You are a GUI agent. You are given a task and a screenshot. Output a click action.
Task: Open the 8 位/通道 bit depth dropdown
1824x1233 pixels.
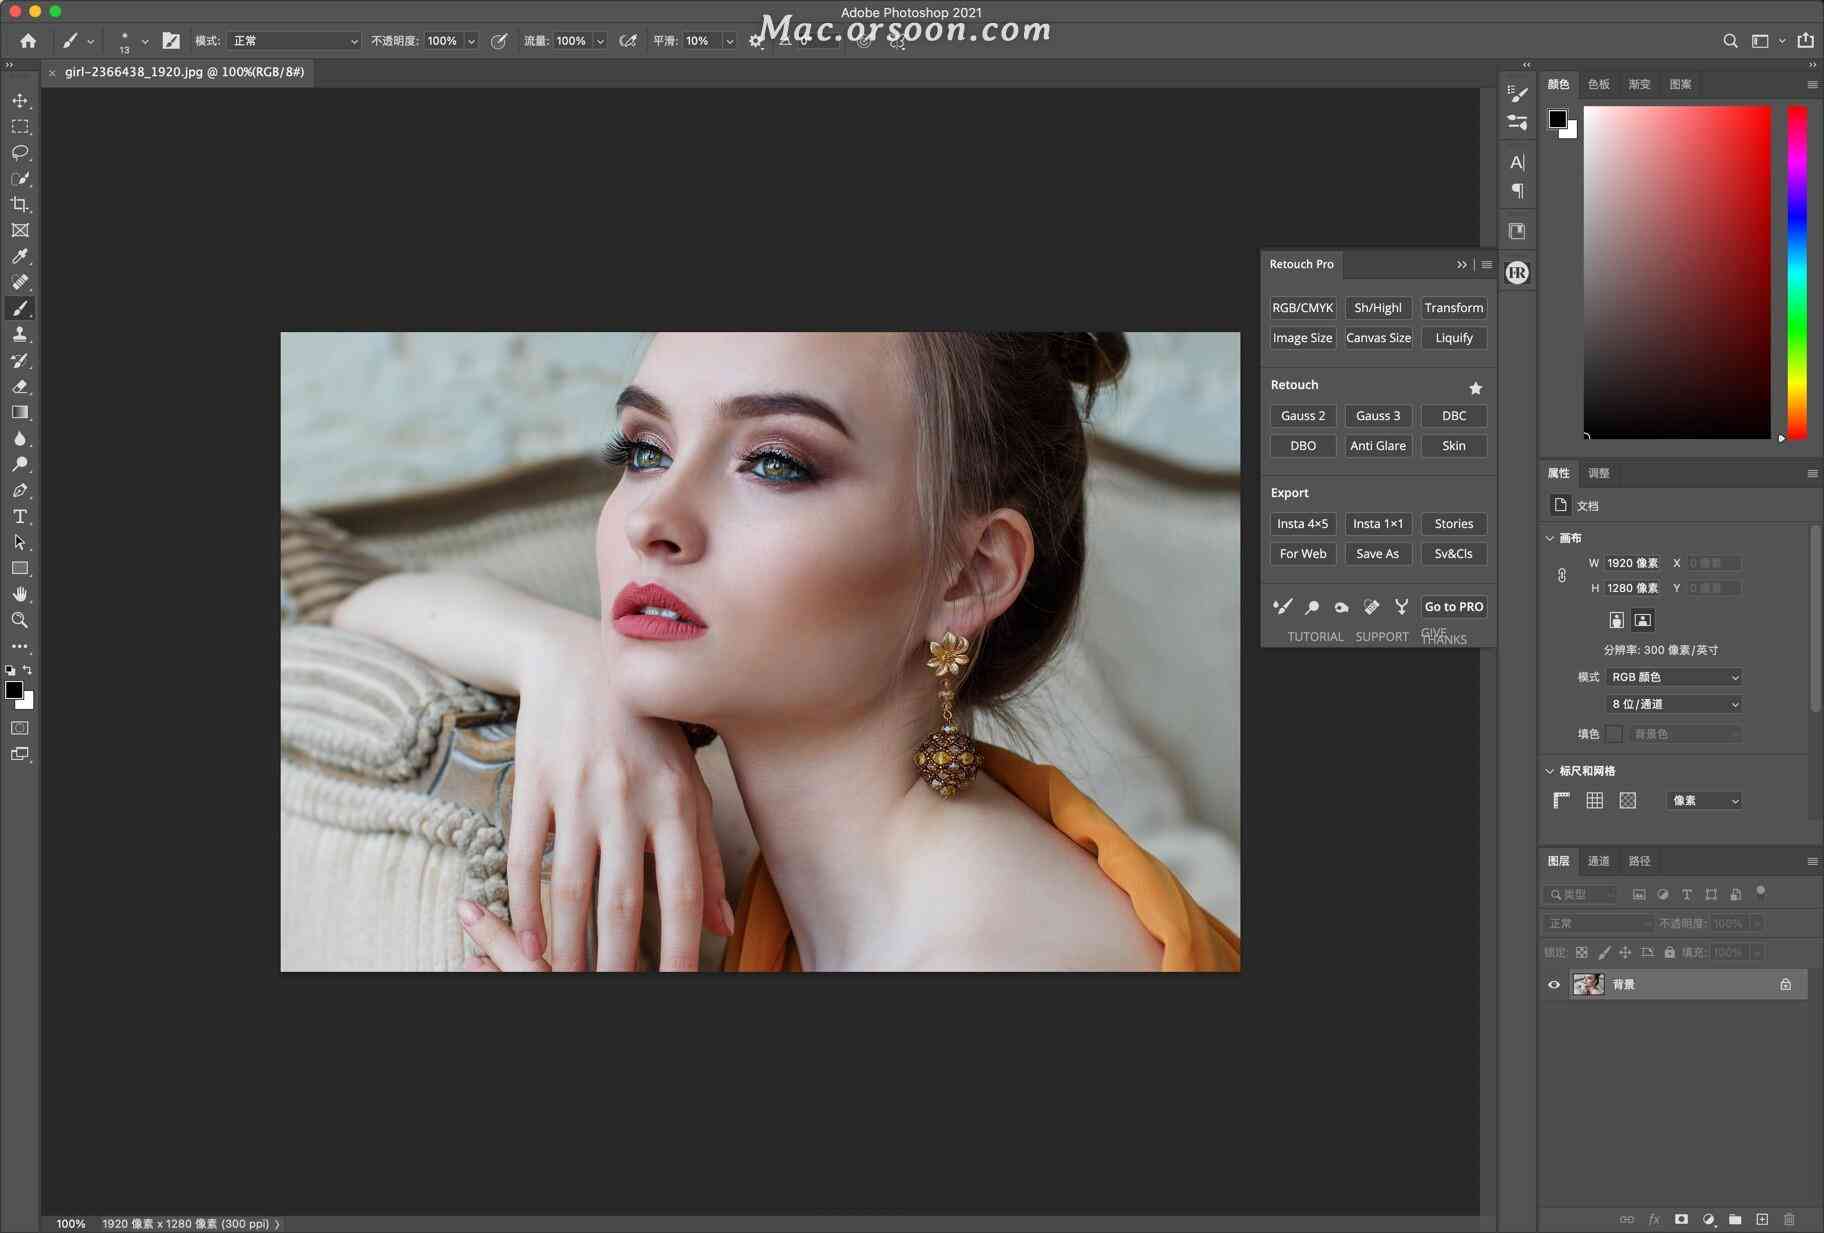[1674, 704]
